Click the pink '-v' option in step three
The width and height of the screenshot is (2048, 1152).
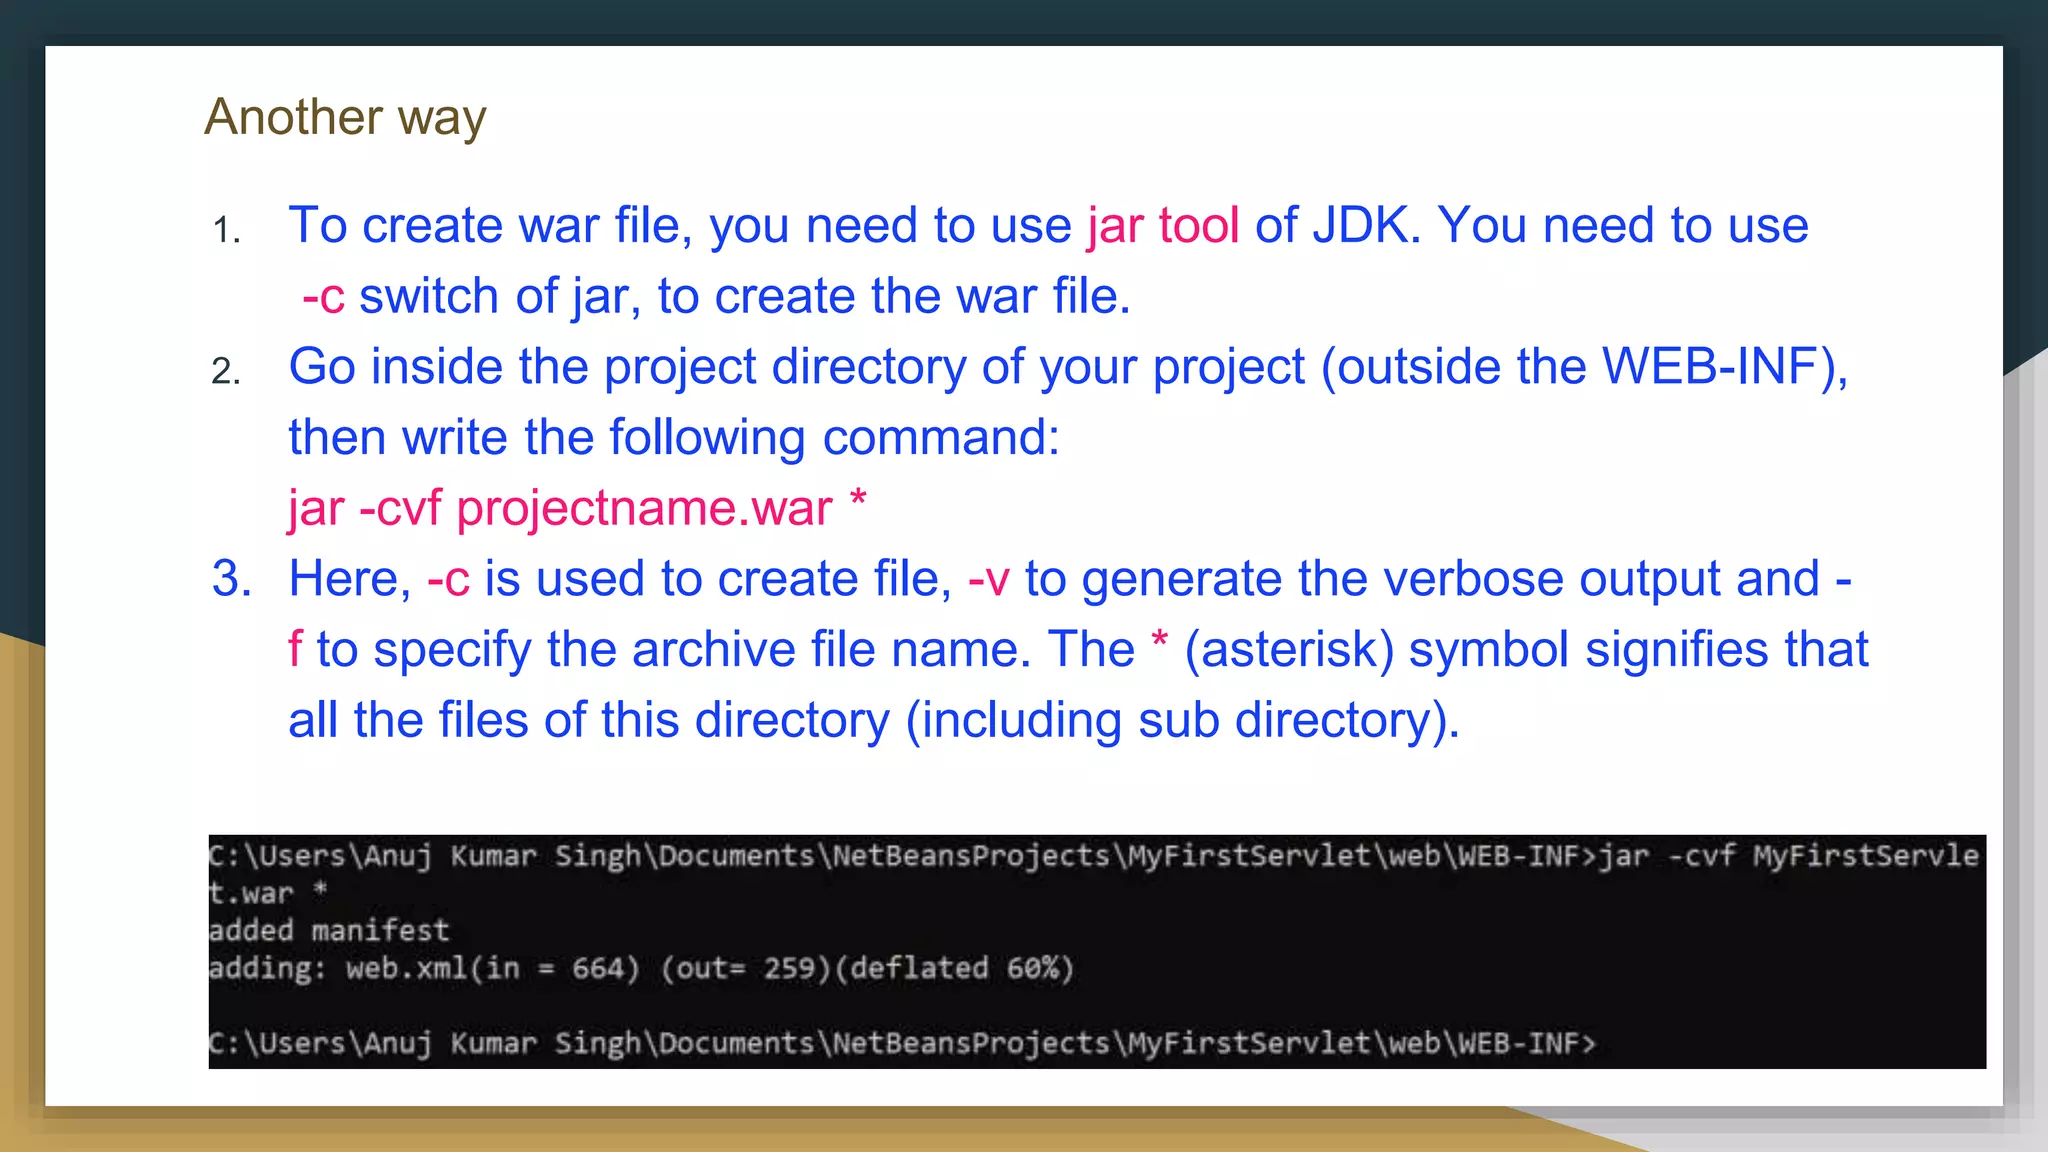point(988,580)
